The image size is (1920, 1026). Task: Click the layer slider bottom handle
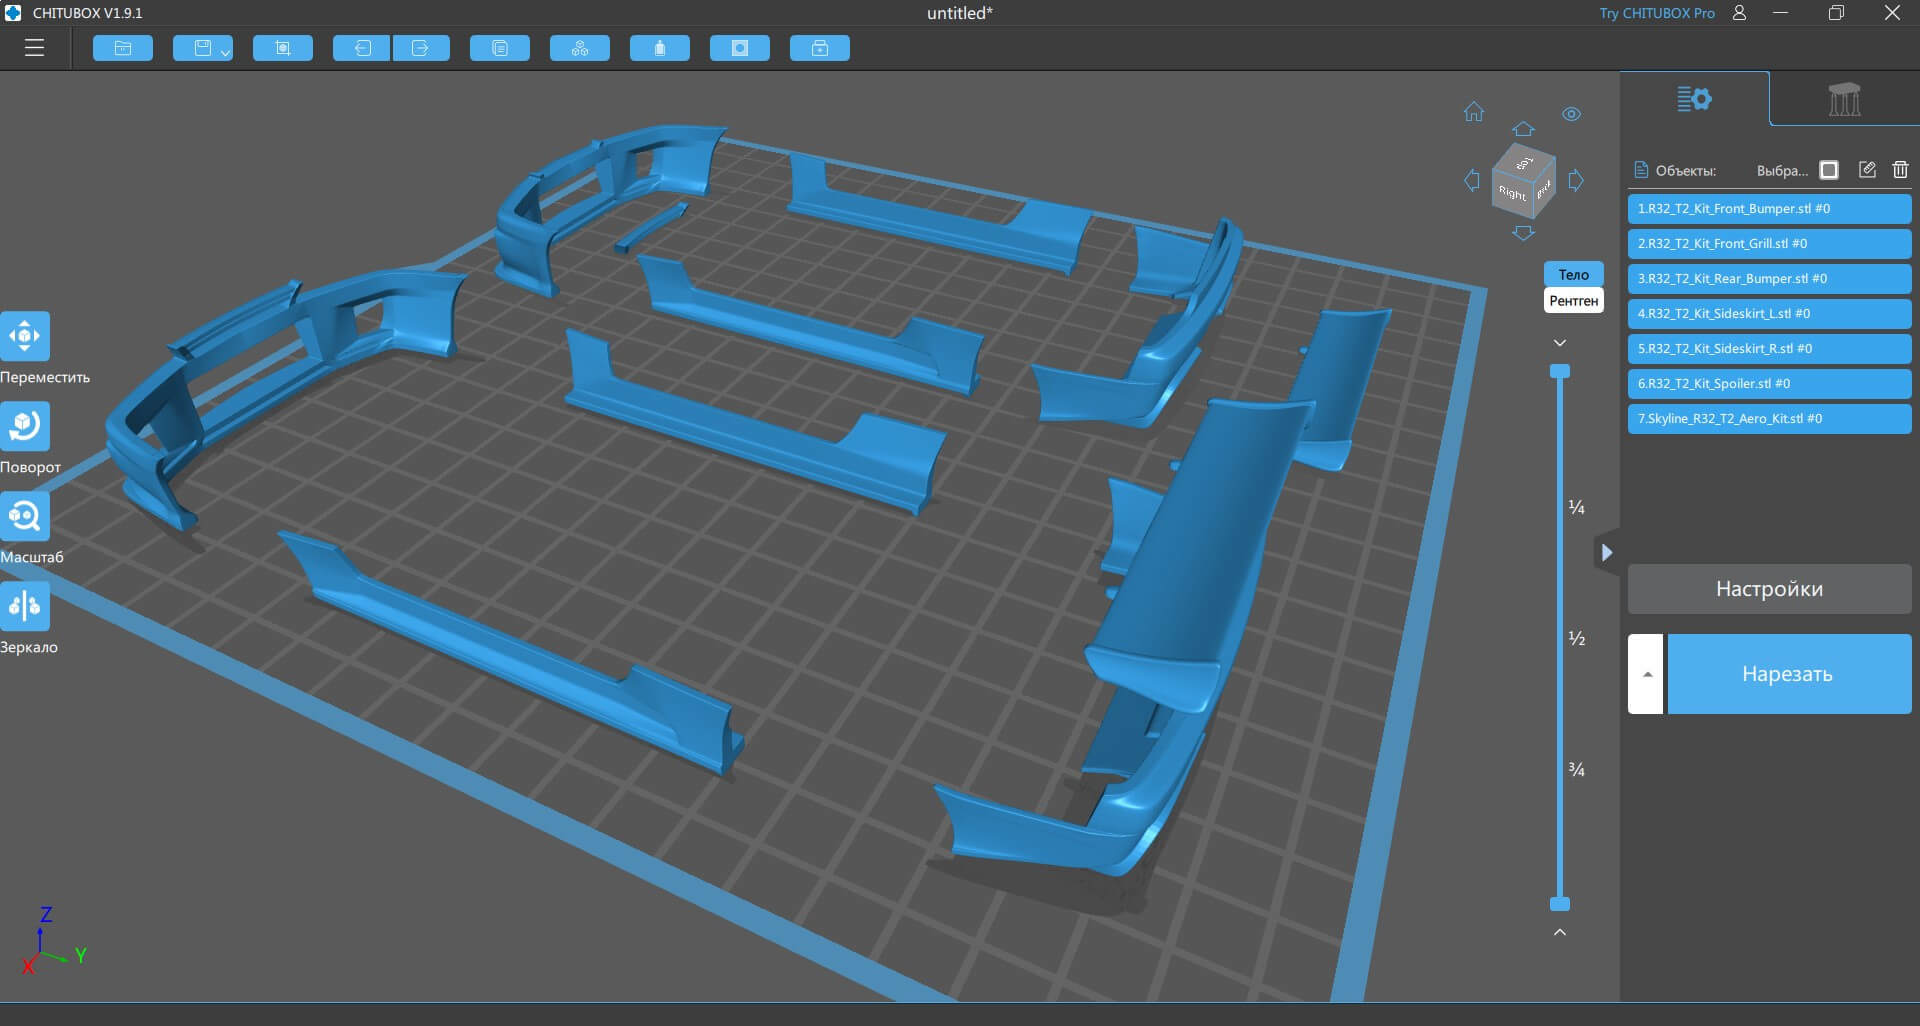pyautogui.click(x=1560, y=904)
